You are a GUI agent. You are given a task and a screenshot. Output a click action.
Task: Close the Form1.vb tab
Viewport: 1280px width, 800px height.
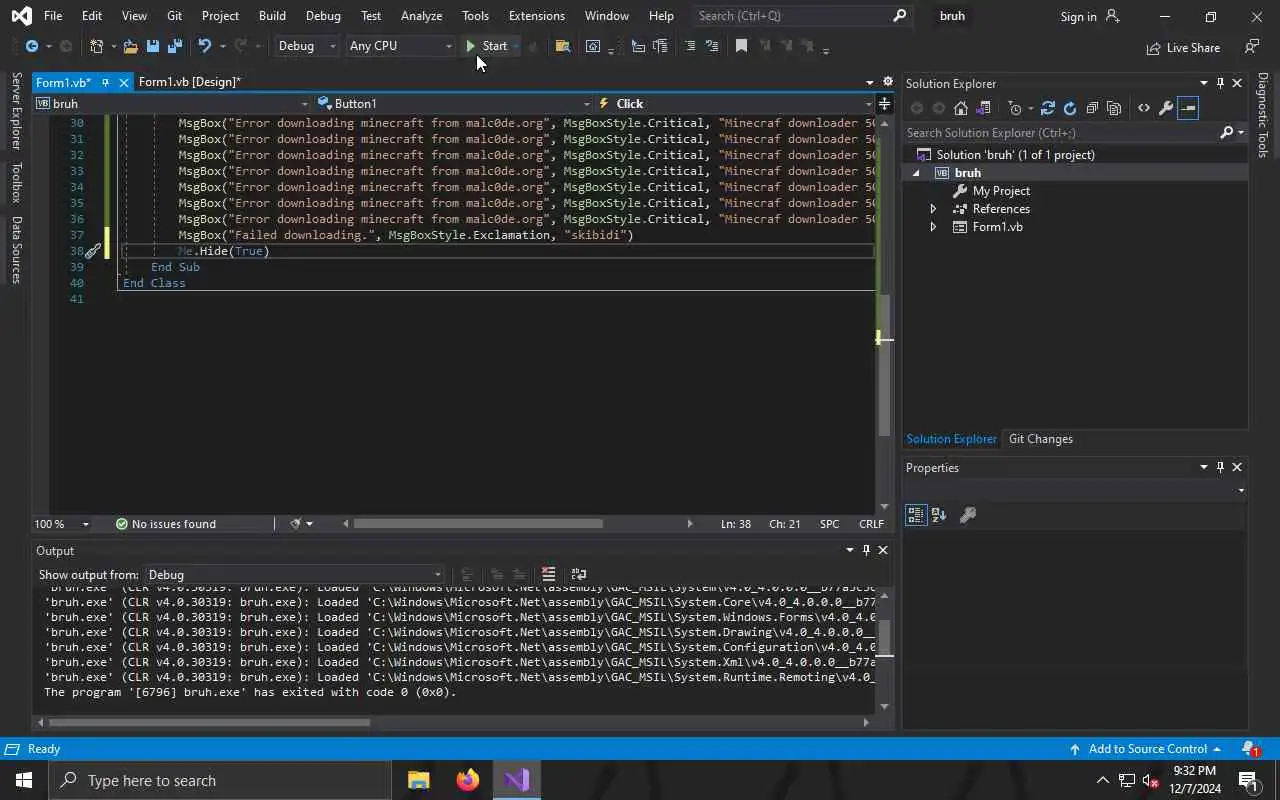[124, 82]
